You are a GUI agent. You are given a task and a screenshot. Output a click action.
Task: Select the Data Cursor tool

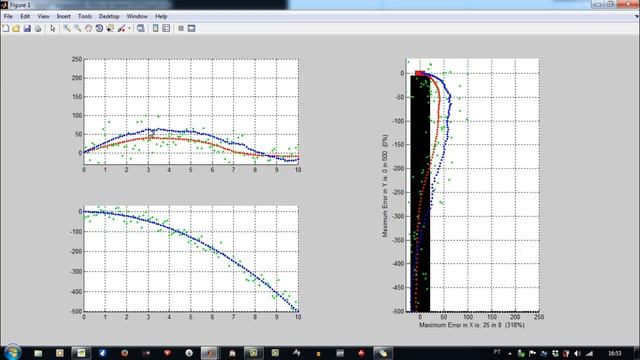point(110,28)
